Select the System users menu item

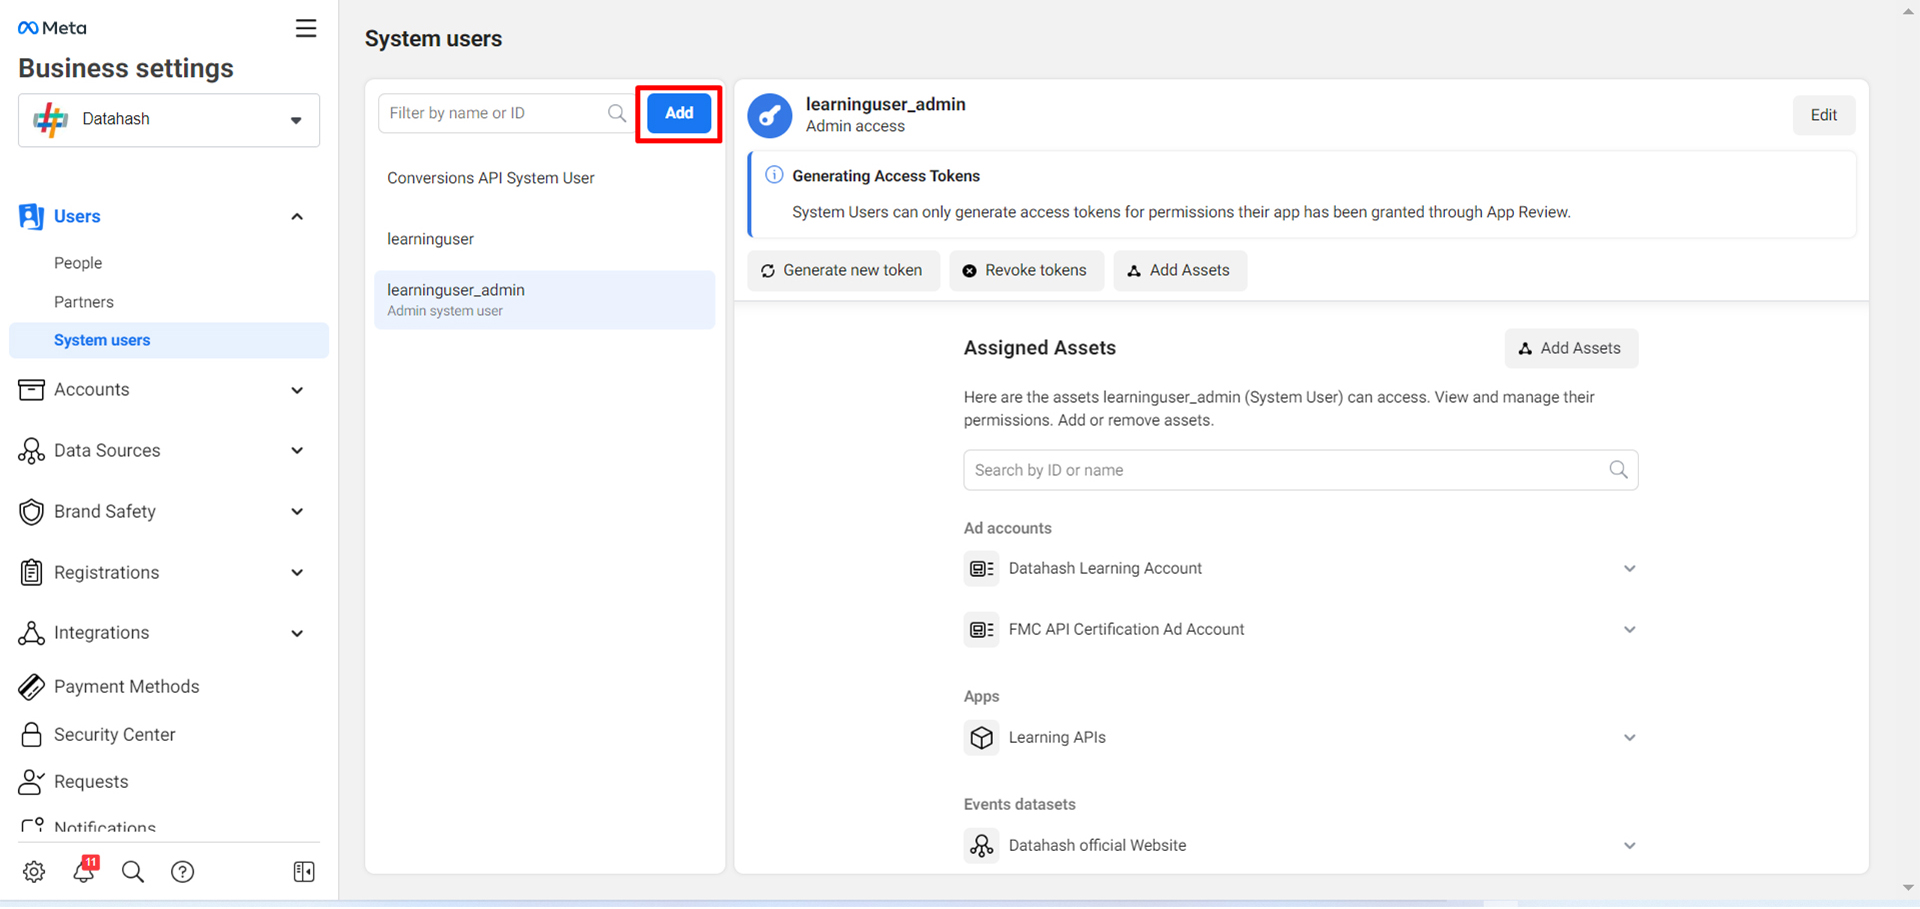169,340
